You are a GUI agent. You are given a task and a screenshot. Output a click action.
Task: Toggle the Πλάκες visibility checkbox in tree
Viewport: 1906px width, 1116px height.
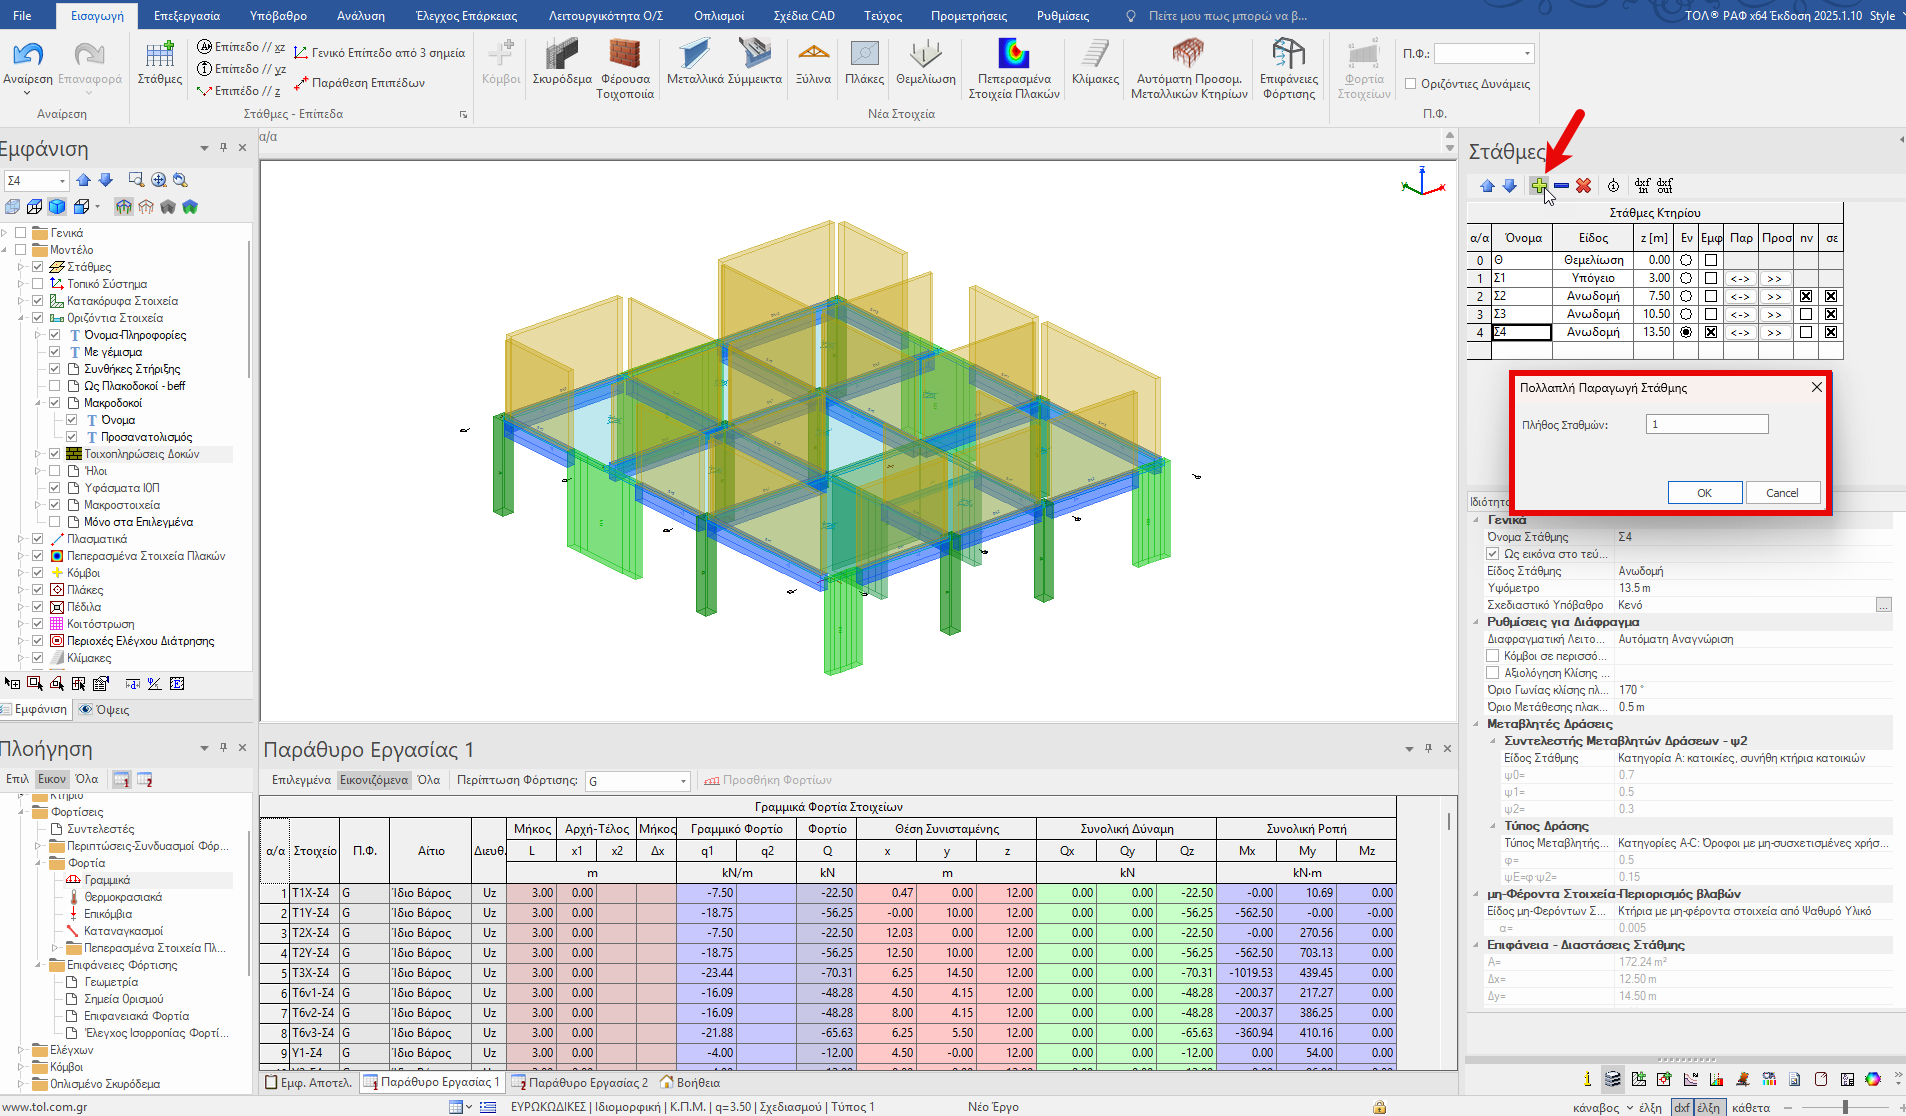38,590
